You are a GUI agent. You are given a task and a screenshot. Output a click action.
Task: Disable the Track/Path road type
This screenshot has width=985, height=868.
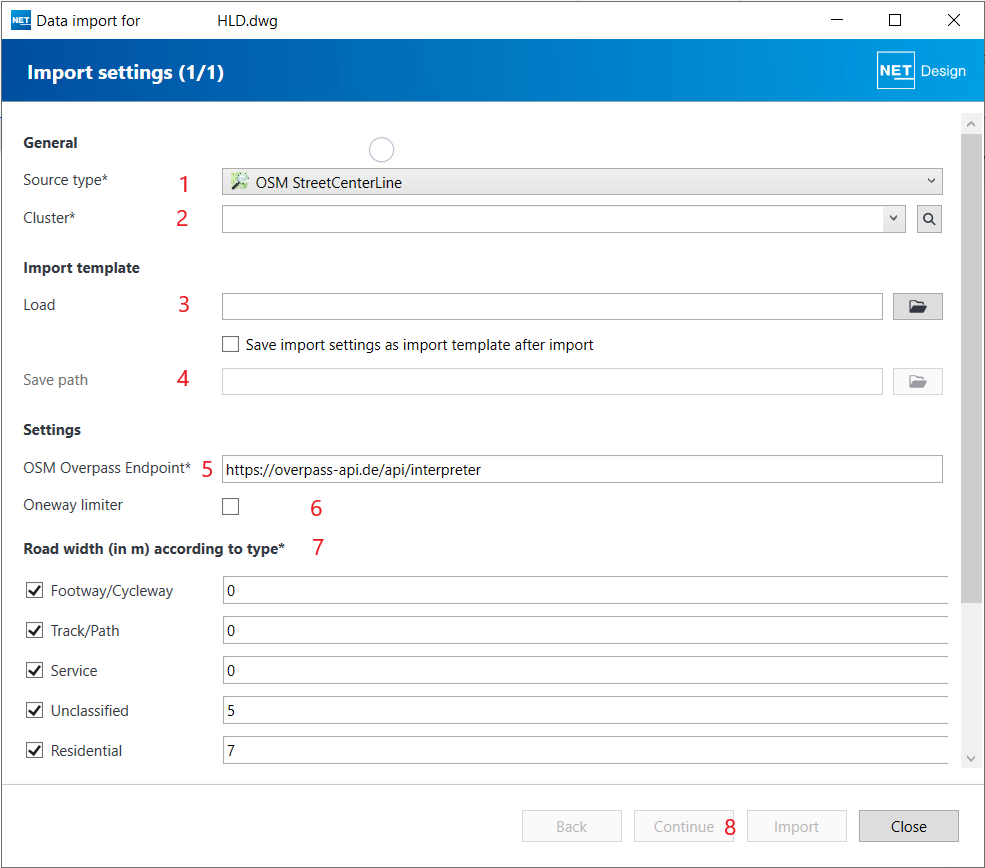(35, 631)
